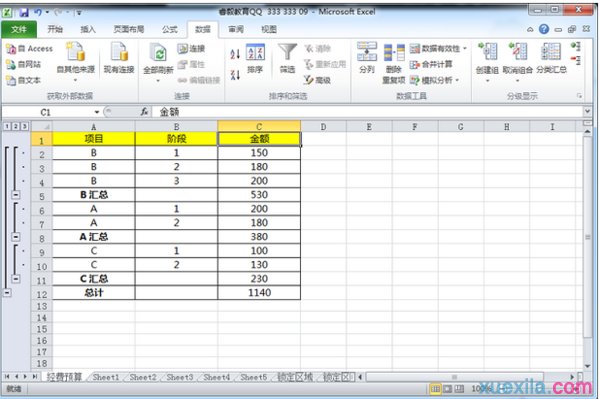Show outline level 1
Screen dimensions: 600x399
click(x=7, y=126)
